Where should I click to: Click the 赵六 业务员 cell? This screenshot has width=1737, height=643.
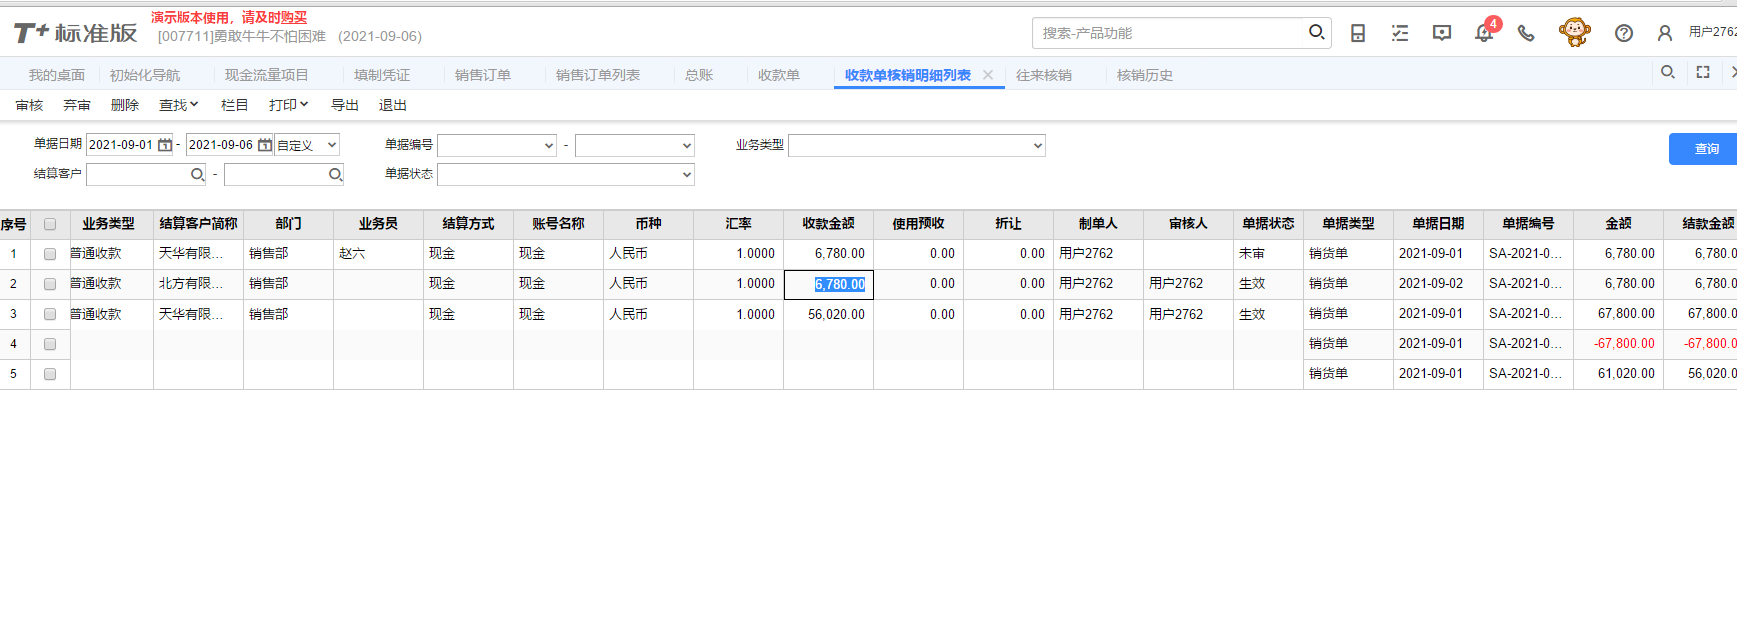pos(378,254)
